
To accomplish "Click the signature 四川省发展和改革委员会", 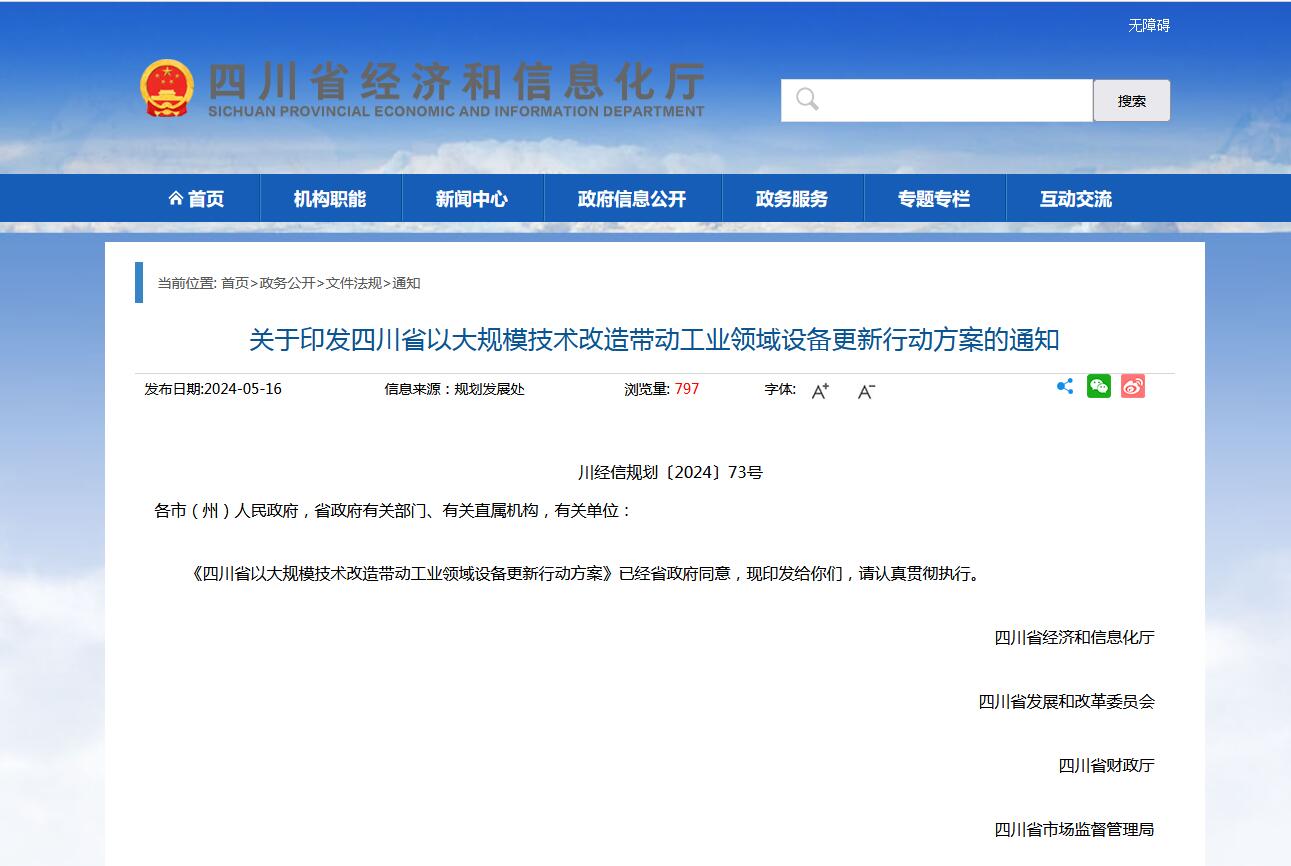I will click(1066, 702).
